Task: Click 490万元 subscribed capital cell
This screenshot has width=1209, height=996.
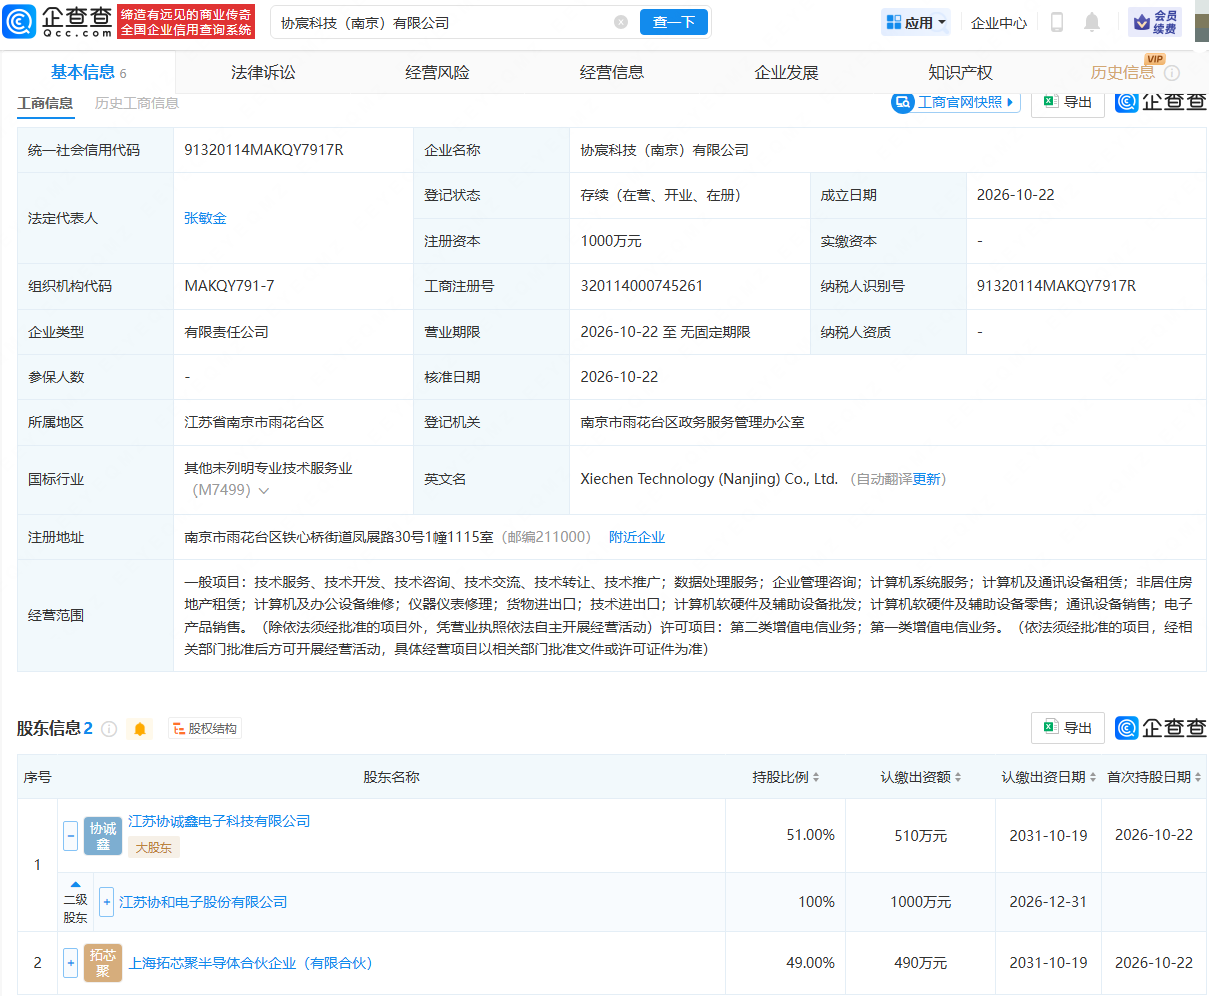Action: click(x=921, y=963)
